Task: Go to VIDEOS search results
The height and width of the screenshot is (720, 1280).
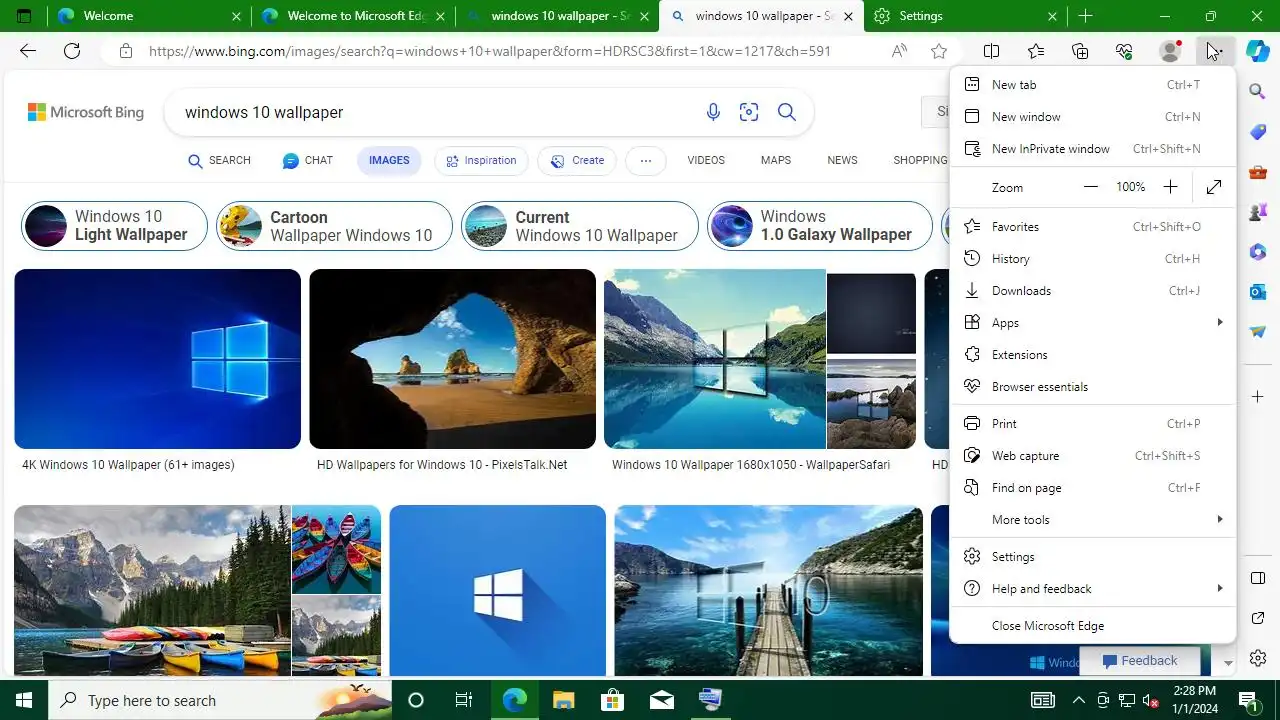Action: (x=706, y=160)
